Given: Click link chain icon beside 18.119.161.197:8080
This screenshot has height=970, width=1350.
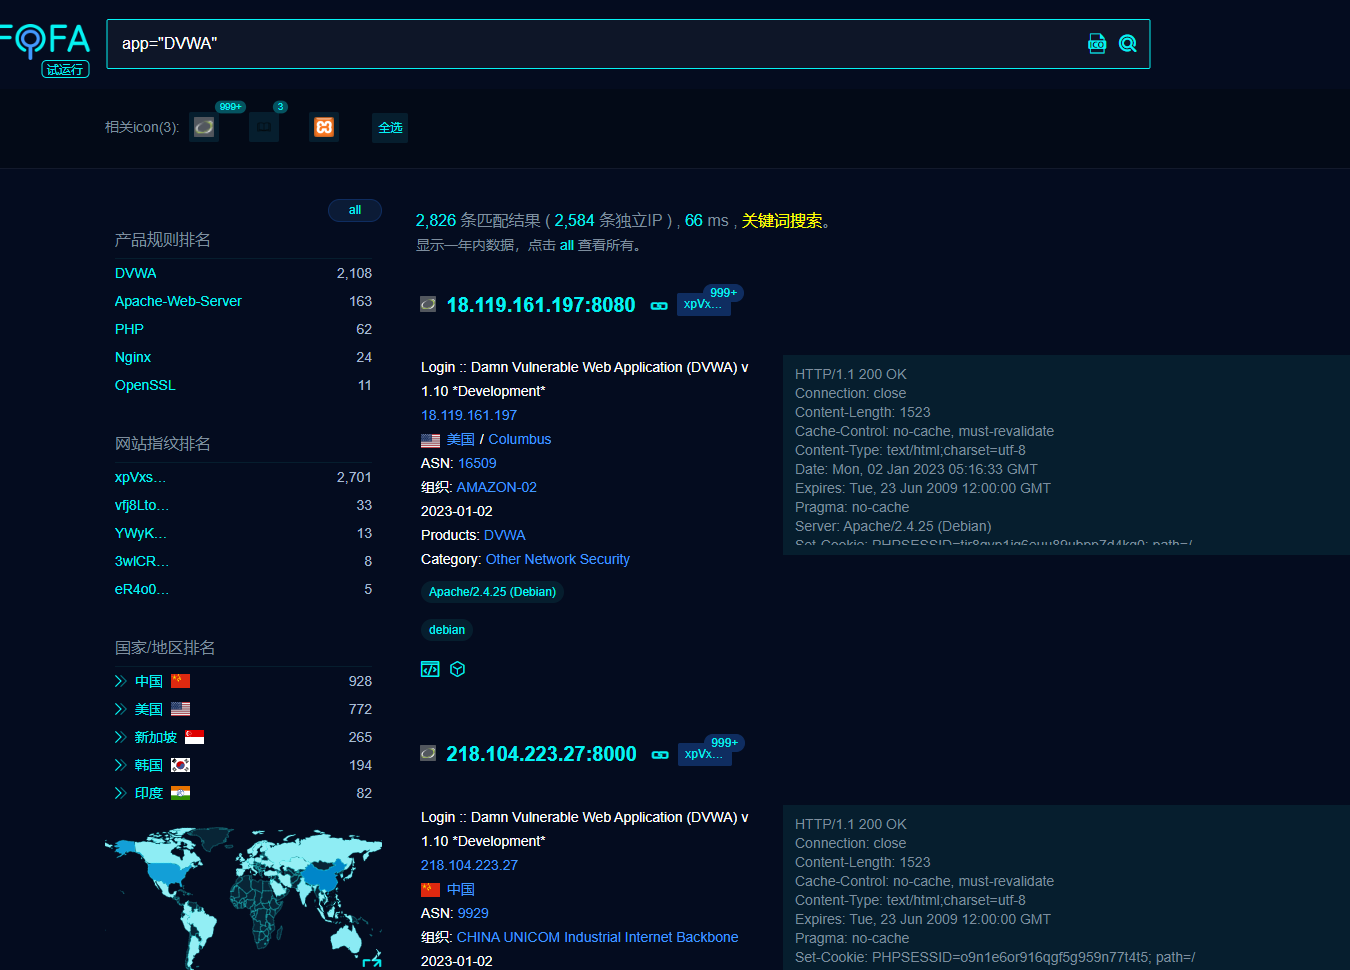Looking at the screenshot, I should 659,306.
